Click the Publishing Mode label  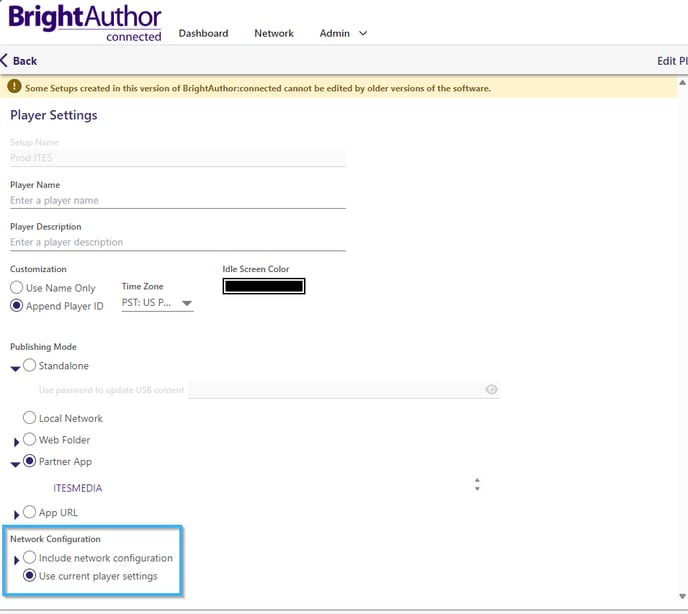tap(43, 347)
